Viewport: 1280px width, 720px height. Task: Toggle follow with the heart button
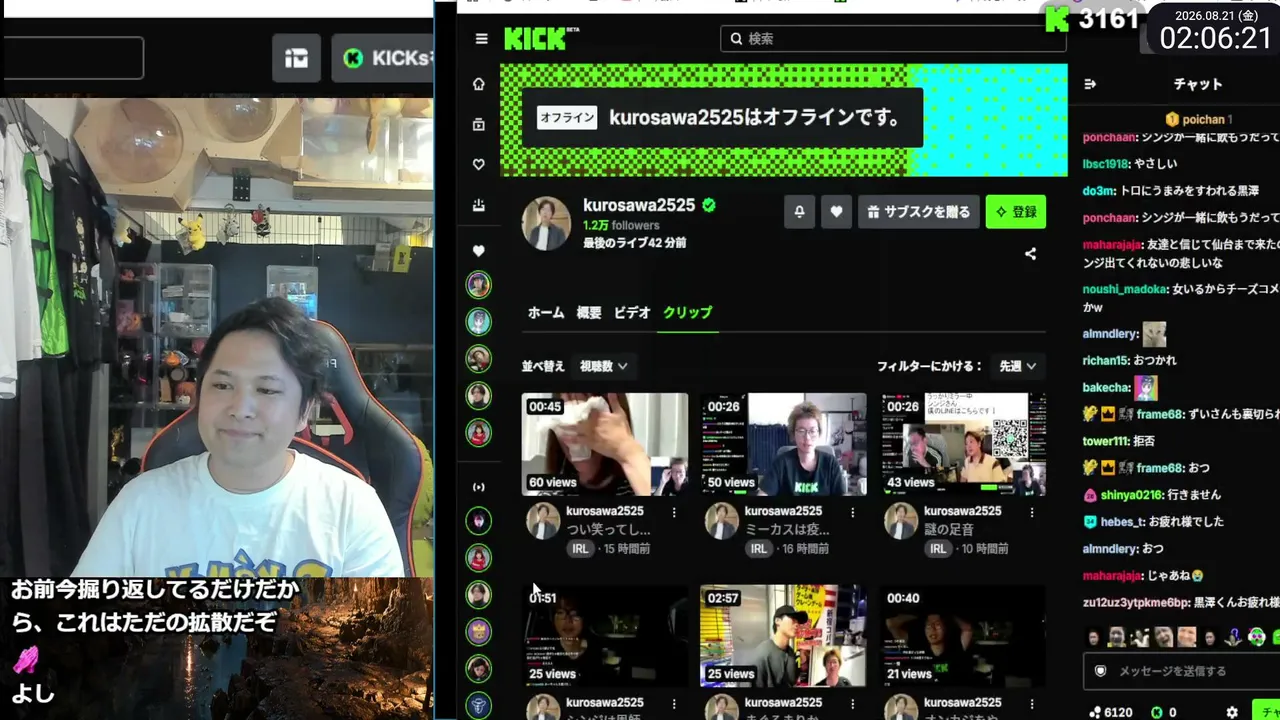click(x=836, y=212)
